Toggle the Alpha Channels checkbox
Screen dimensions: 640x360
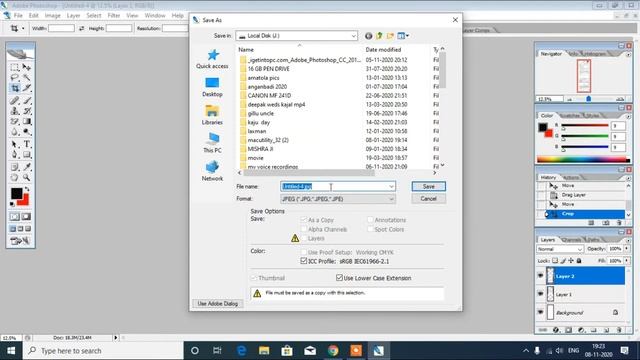[x=304, y=229]
